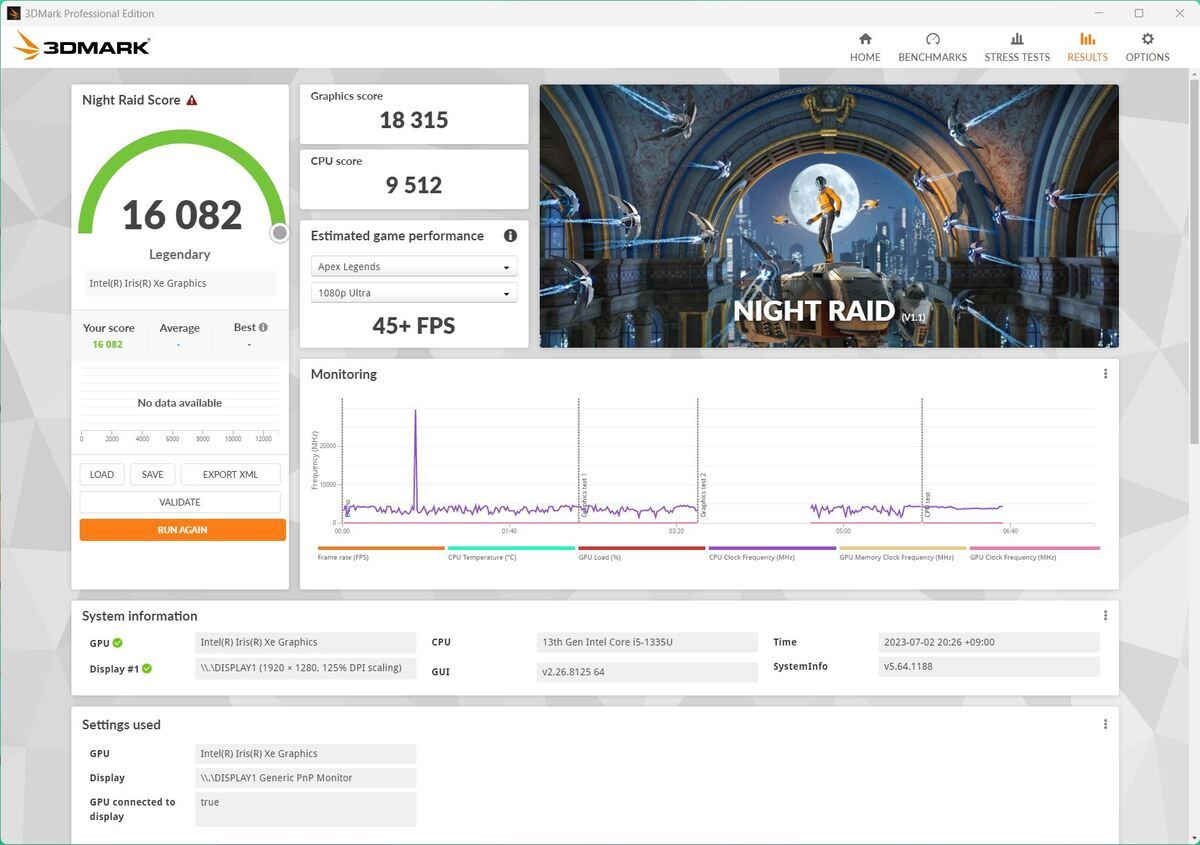Click the Graphics test 2 marker in the chart

coord(703,494)
